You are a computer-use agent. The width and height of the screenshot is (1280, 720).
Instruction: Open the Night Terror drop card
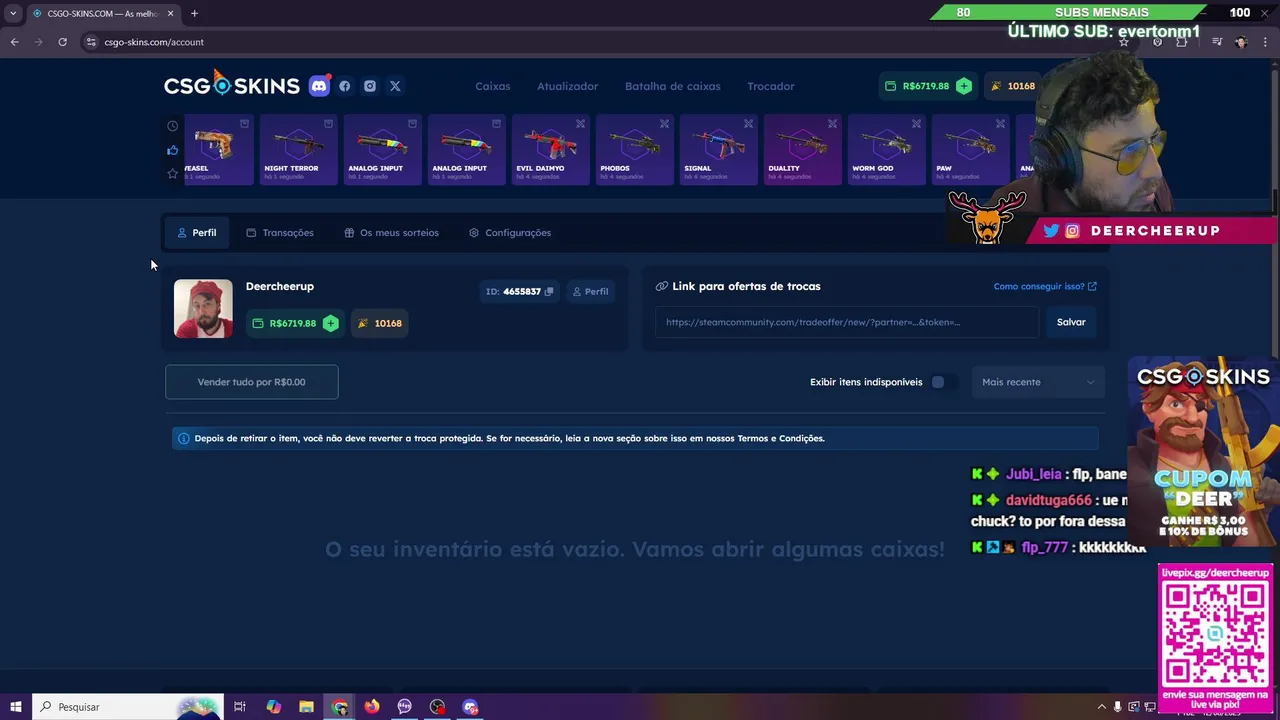(298, 150)
